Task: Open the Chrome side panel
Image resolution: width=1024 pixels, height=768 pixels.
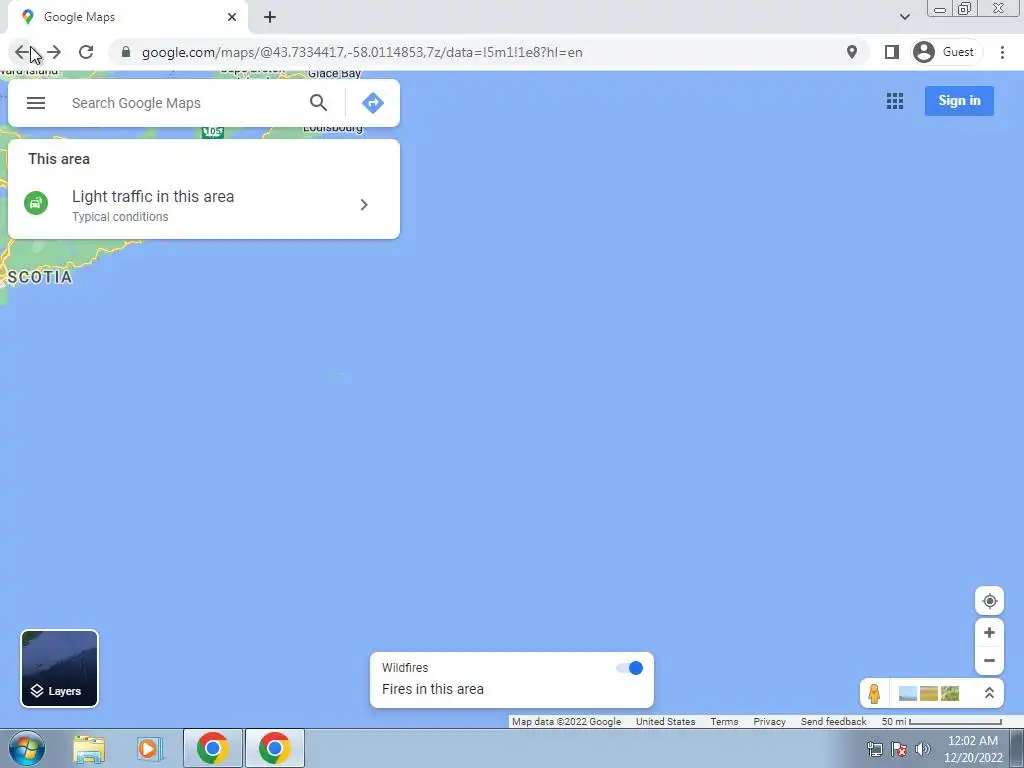Action: click(x=891, y=52)
